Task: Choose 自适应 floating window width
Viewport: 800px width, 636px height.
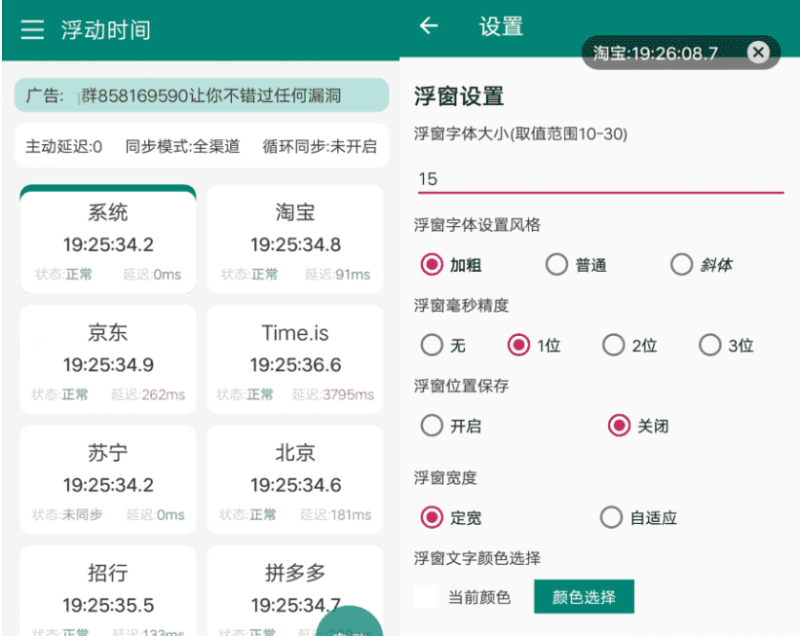Action: pyautogui.click(x=611, y=517)
